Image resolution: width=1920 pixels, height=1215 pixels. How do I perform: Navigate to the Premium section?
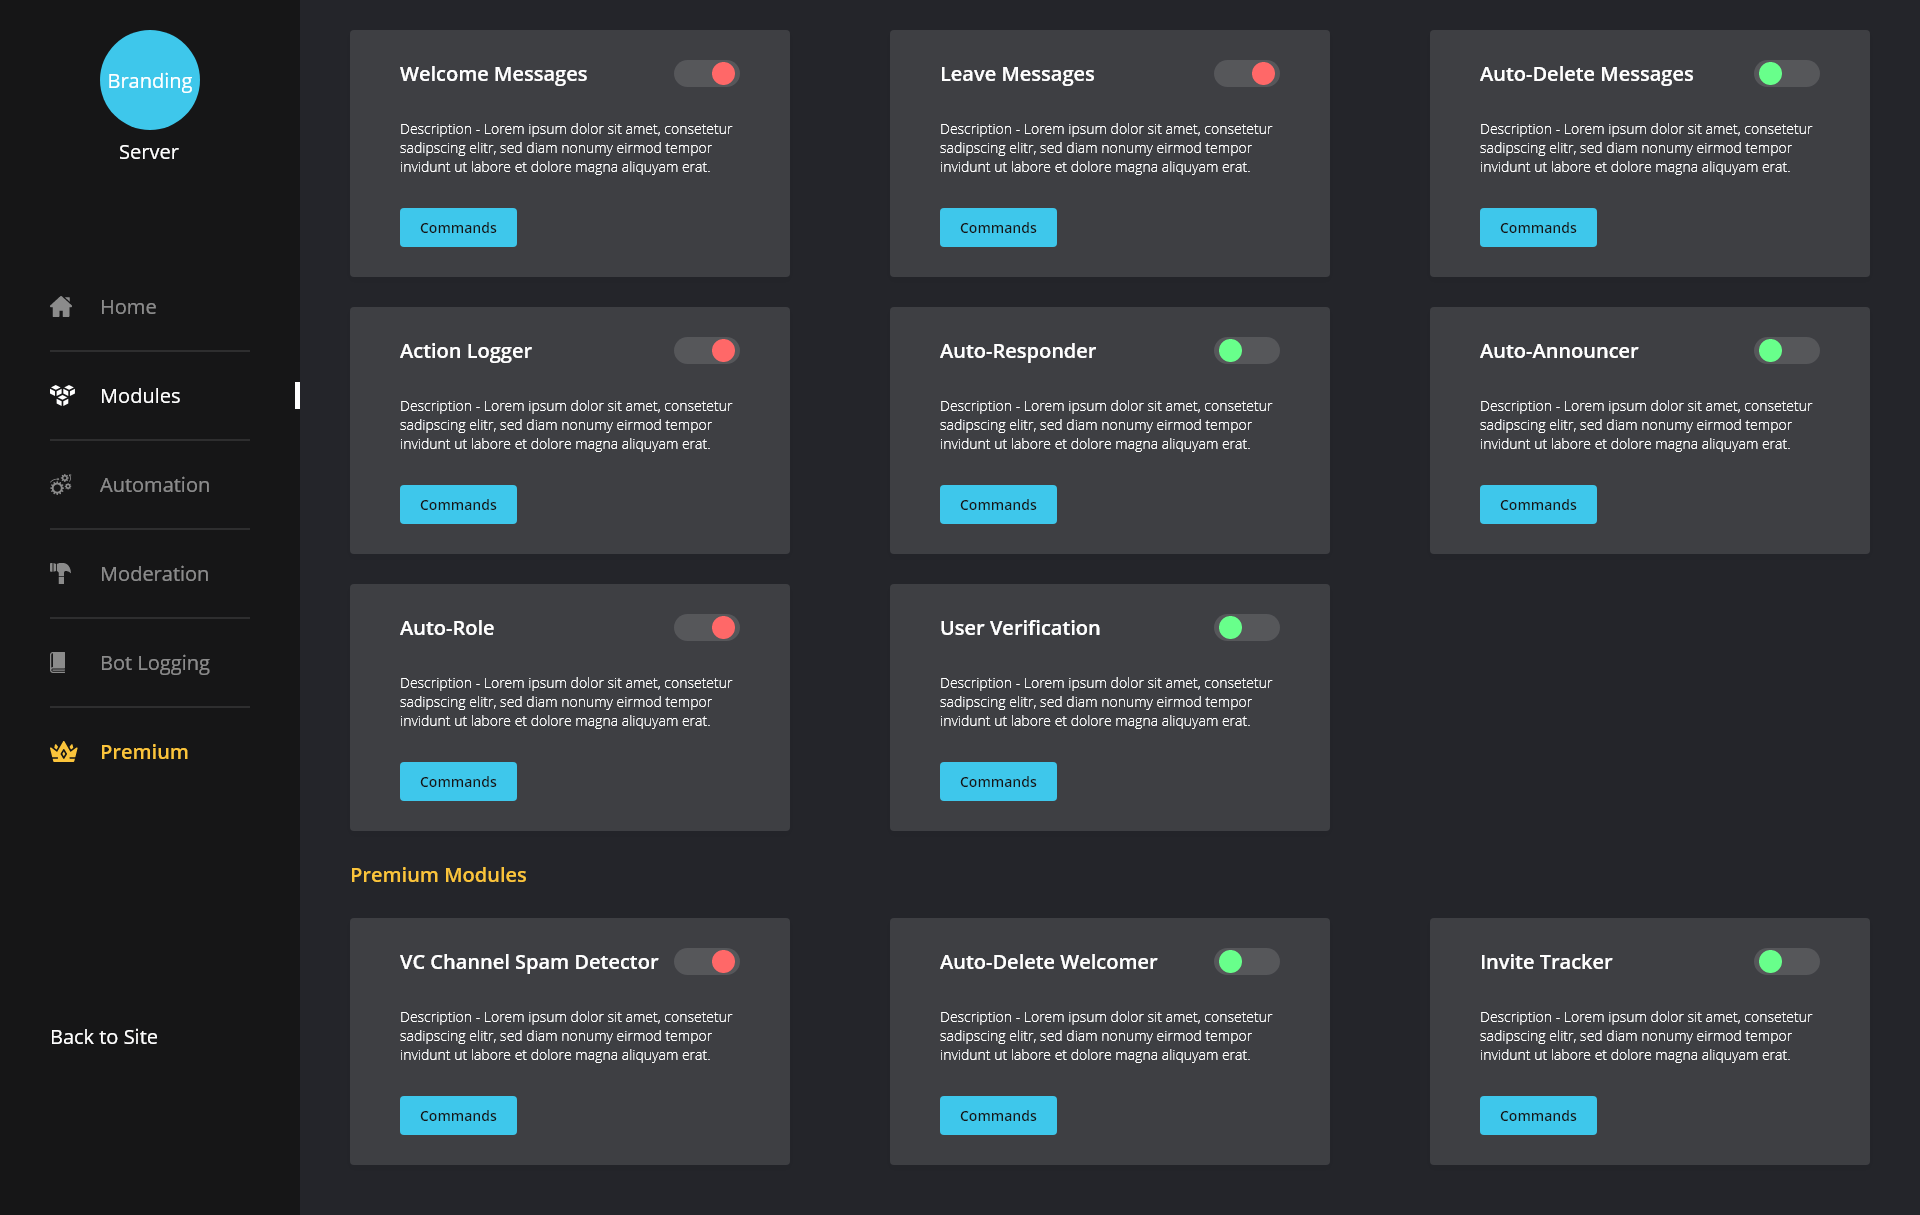(x=144, y=751)
